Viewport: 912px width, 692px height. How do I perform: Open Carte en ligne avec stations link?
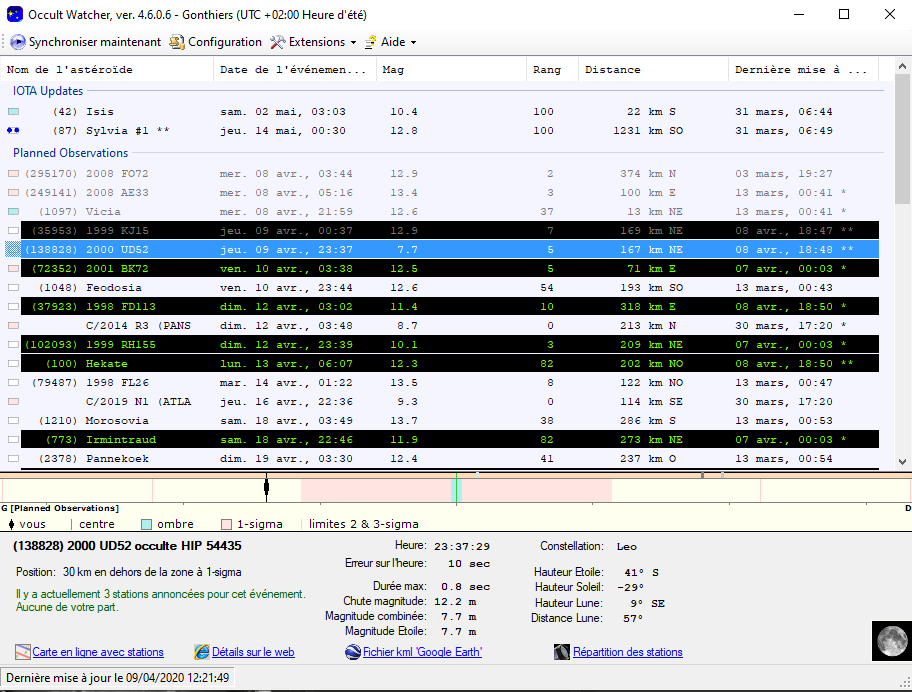(98, 652)
